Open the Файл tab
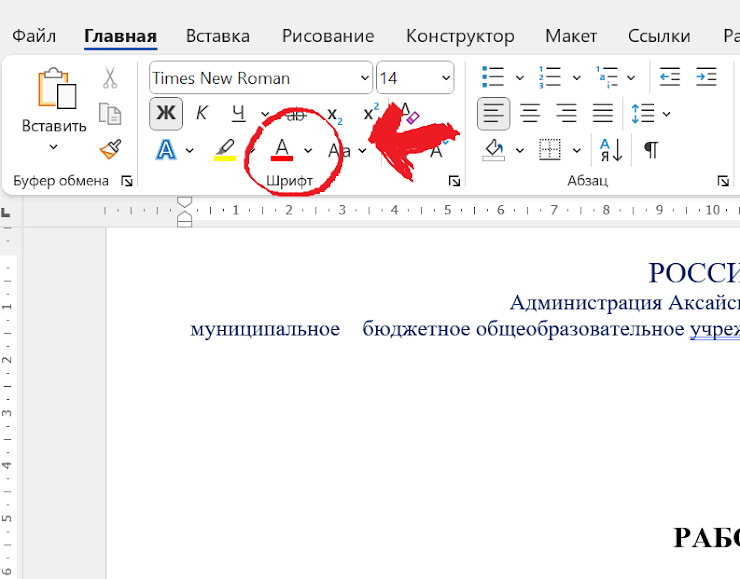The height and width of the screenshot is (579, 740). [34, 36]
